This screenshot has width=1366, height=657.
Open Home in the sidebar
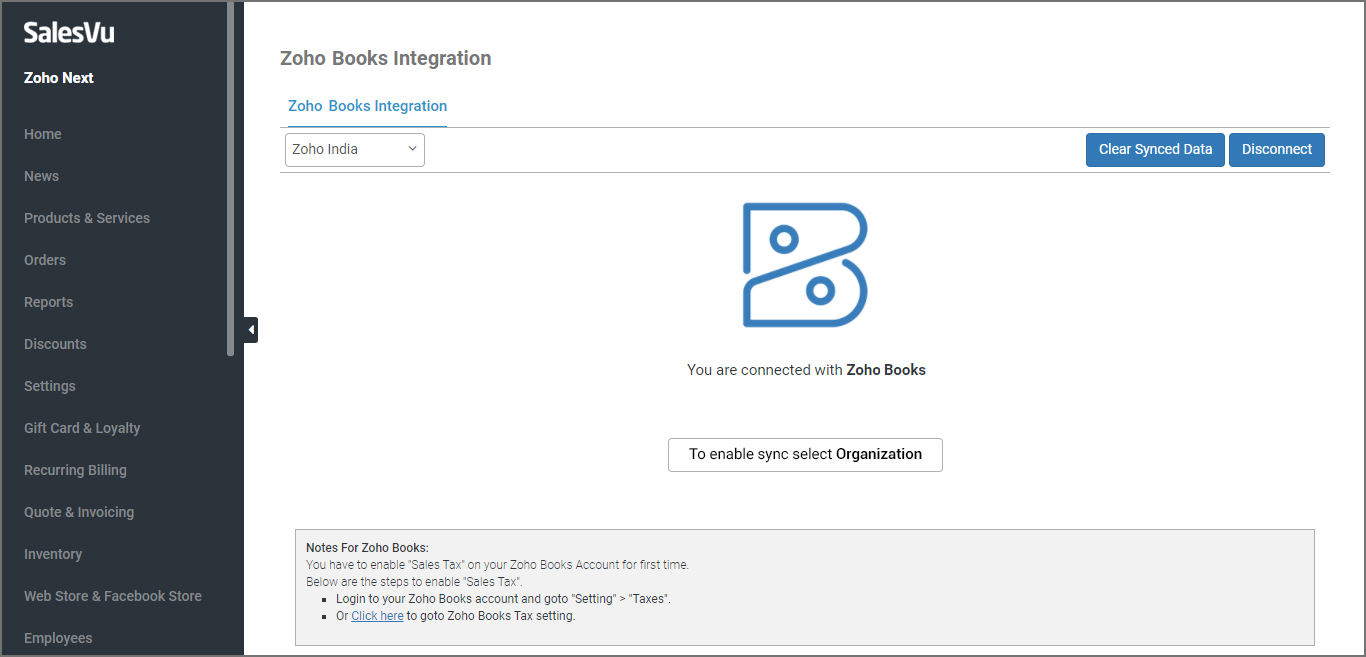(x=43, y=134)
